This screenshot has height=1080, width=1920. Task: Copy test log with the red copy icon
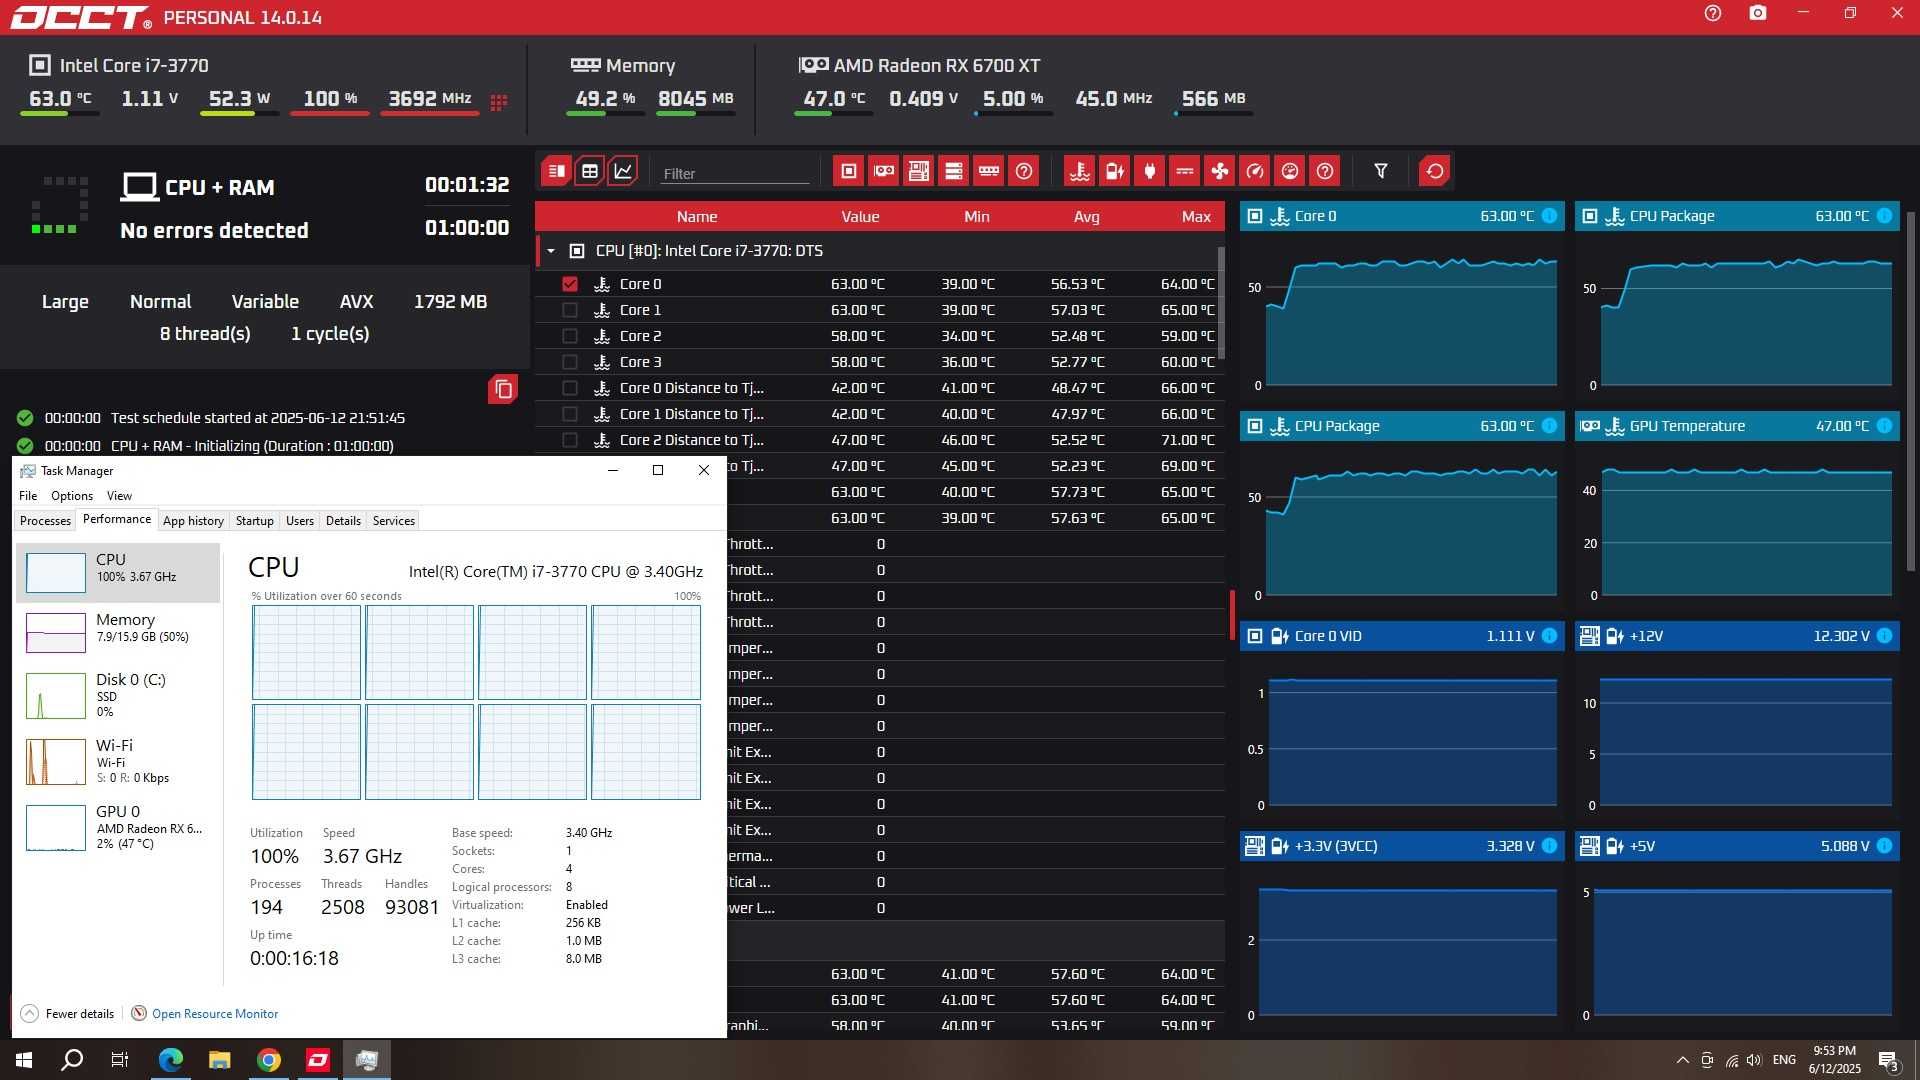(503, 389)
